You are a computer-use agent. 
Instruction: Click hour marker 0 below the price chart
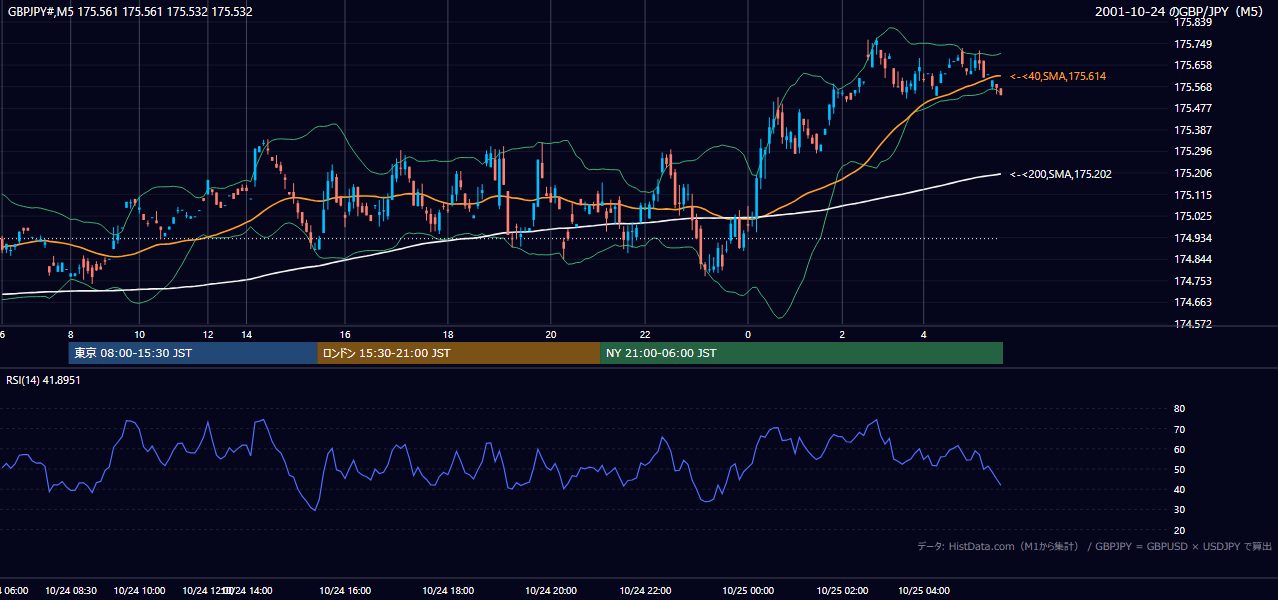[x=748, y=335]
